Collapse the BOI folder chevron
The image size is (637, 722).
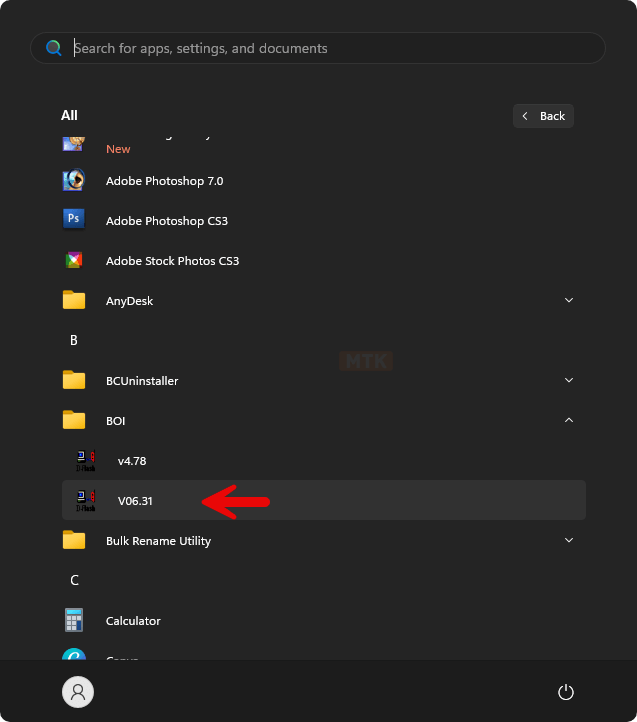tap(569, 421)
